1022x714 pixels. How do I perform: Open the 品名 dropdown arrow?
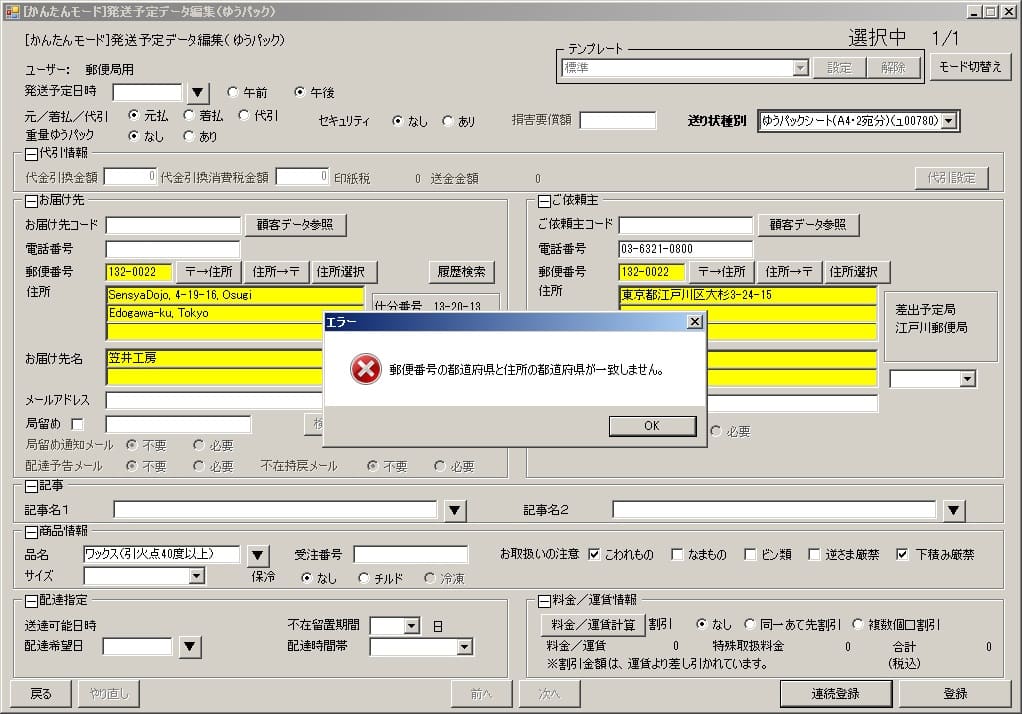(x=258, y=555)
